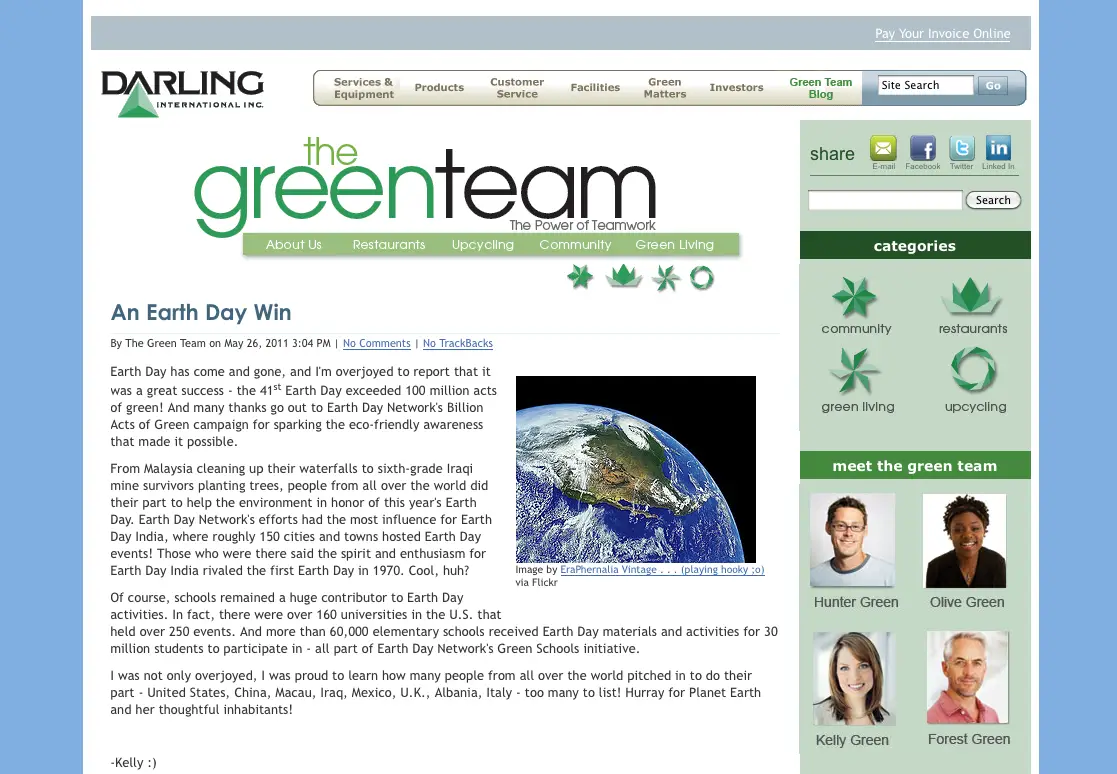Focus the Site Search input field

click(924, 86)
